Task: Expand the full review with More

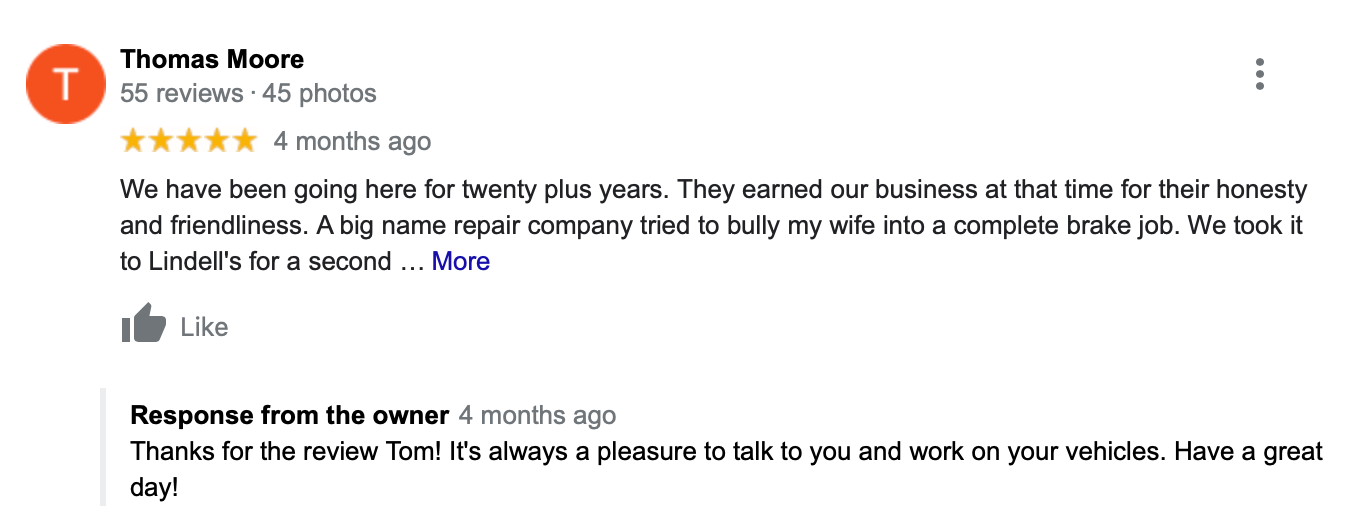Action: click(460, 262)
